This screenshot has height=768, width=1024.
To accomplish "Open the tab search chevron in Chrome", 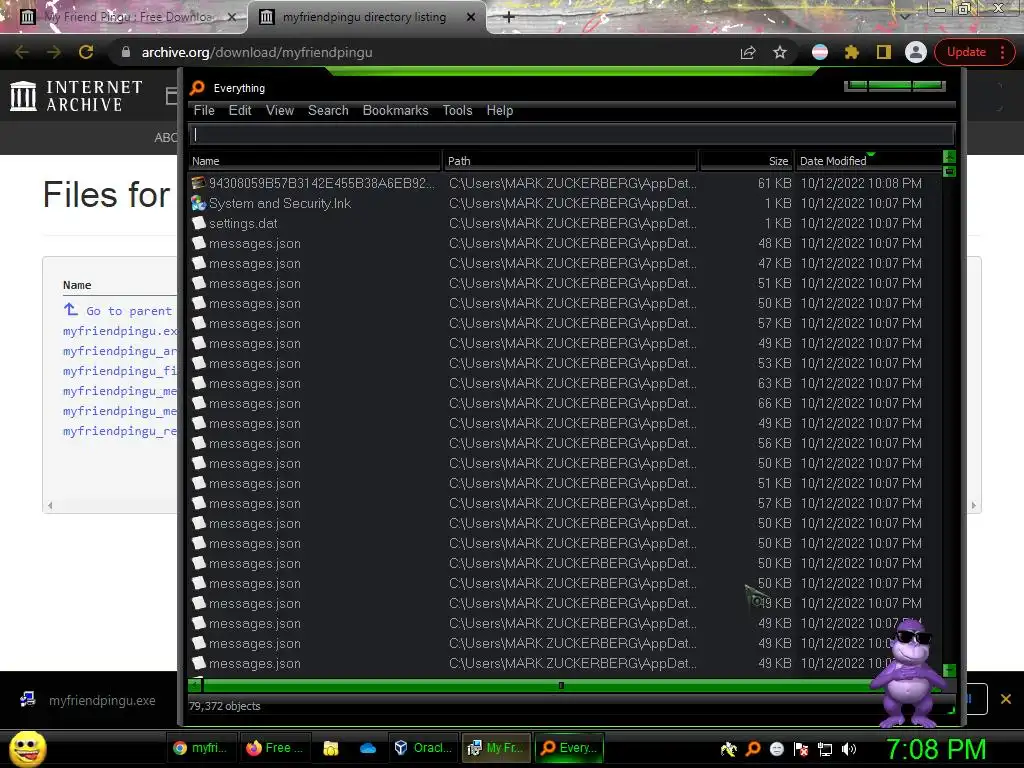I will click(905, 16).
